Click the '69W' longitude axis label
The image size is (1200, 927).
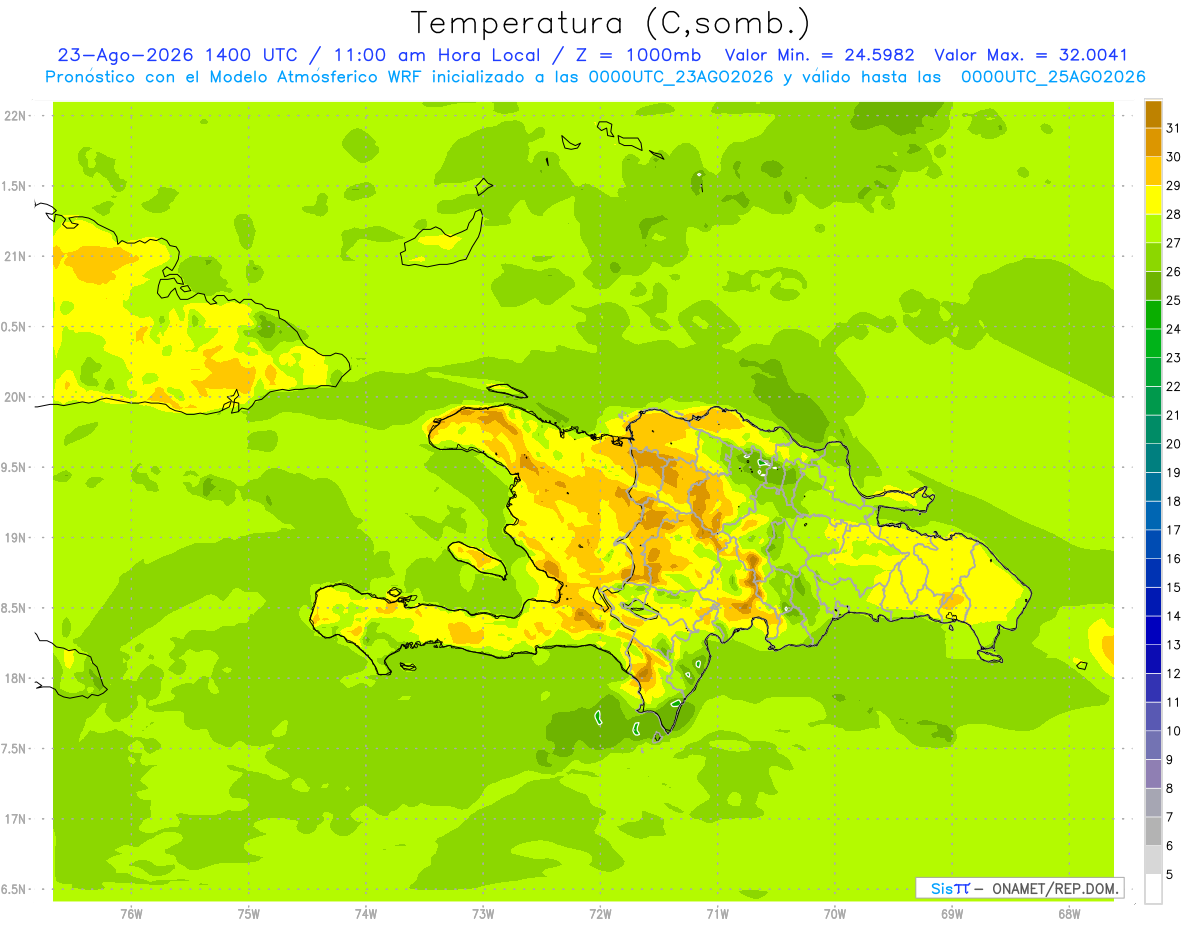[x=952, y=914]
